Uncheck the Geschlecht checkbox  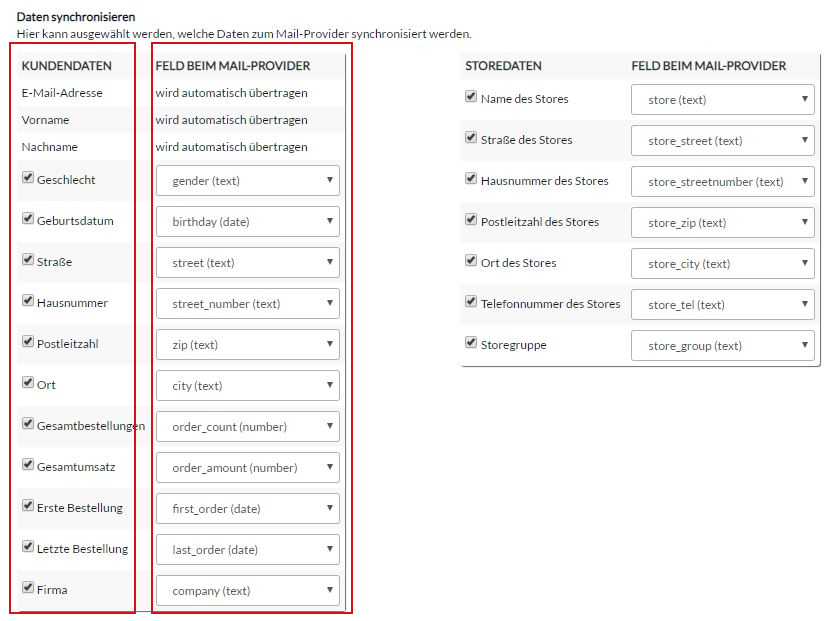[28, 177]
